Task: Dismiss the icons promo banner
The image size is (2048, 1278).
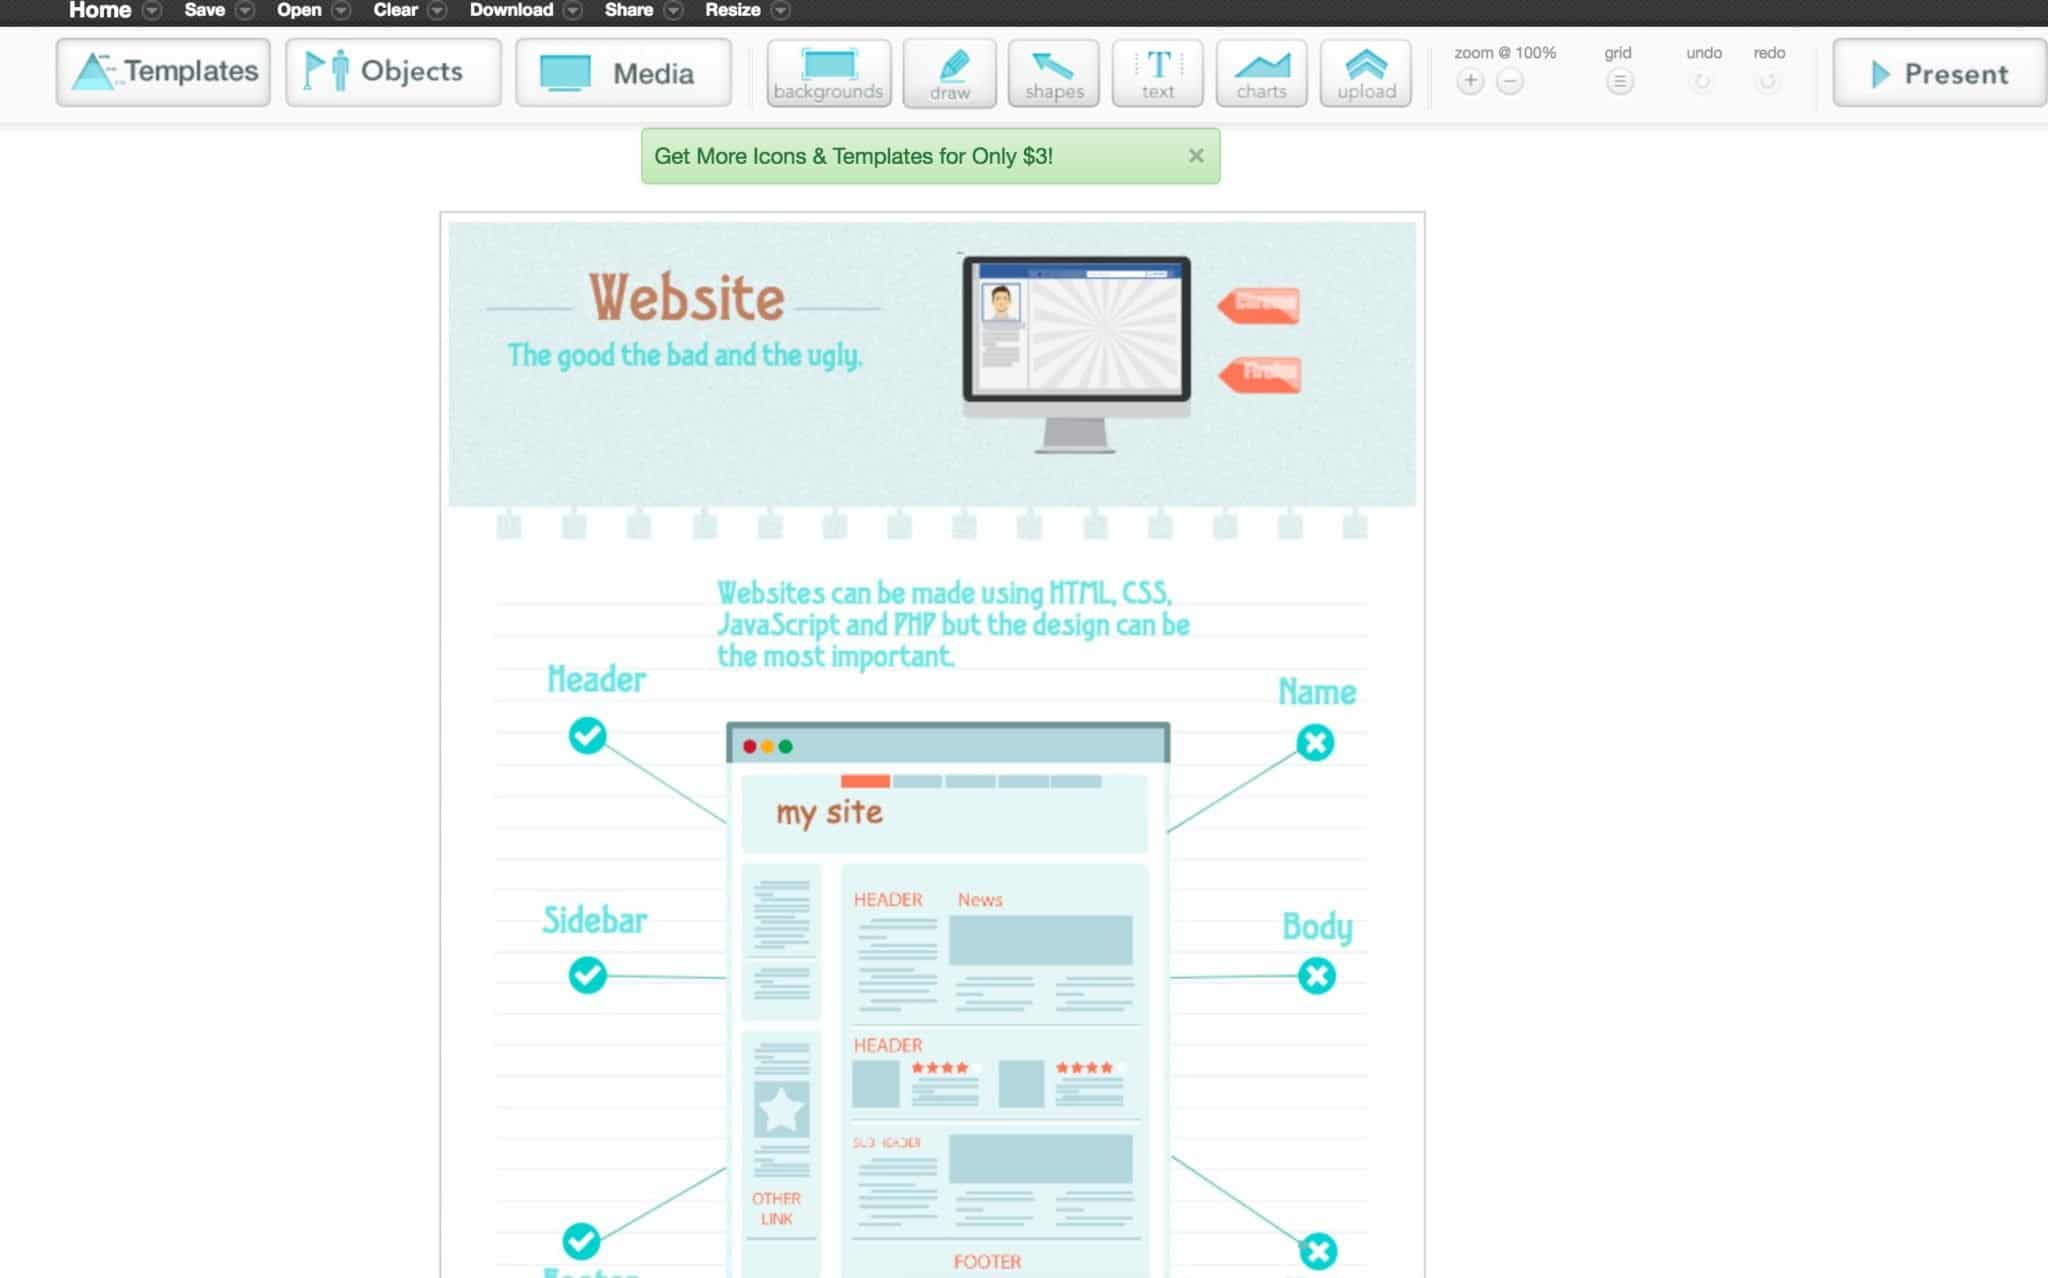Action: pyautogui.click(x=1197, y=156)
